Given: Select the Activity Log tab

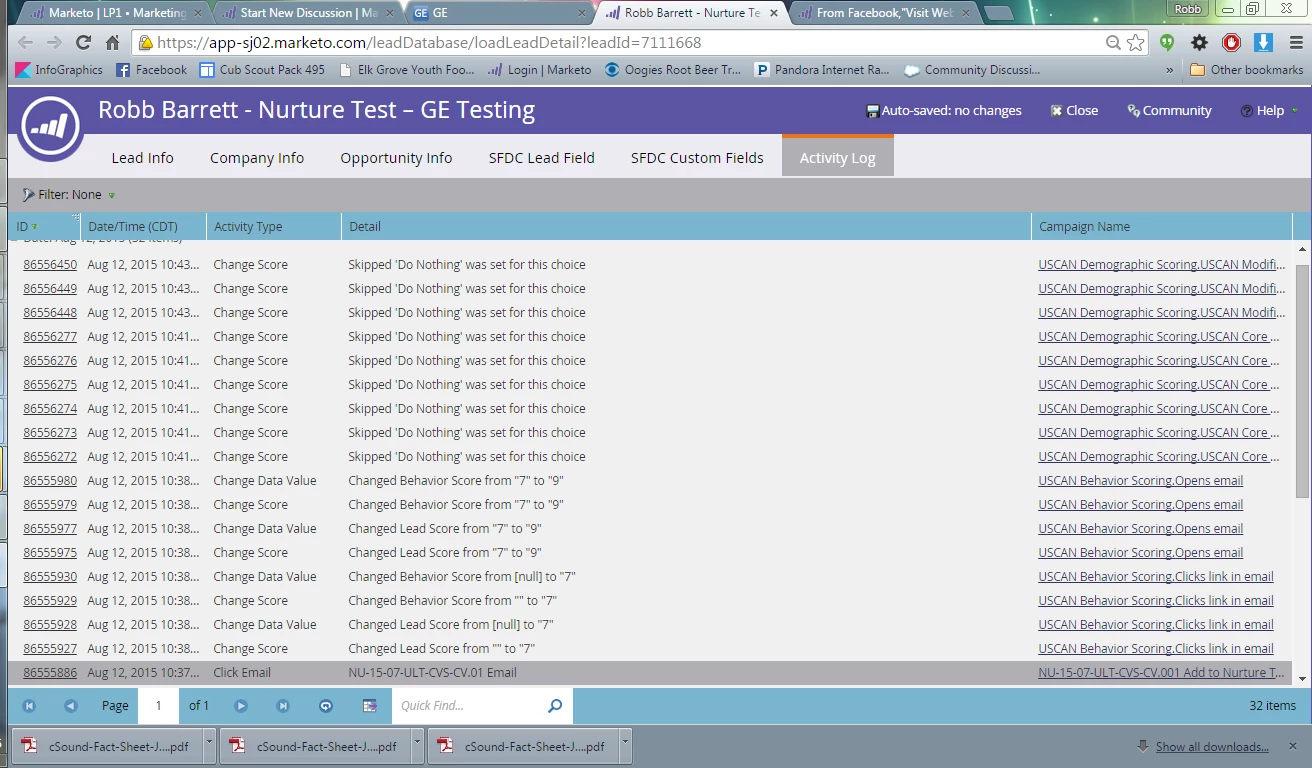Looking at the screenshot, I should click(837, 158).
